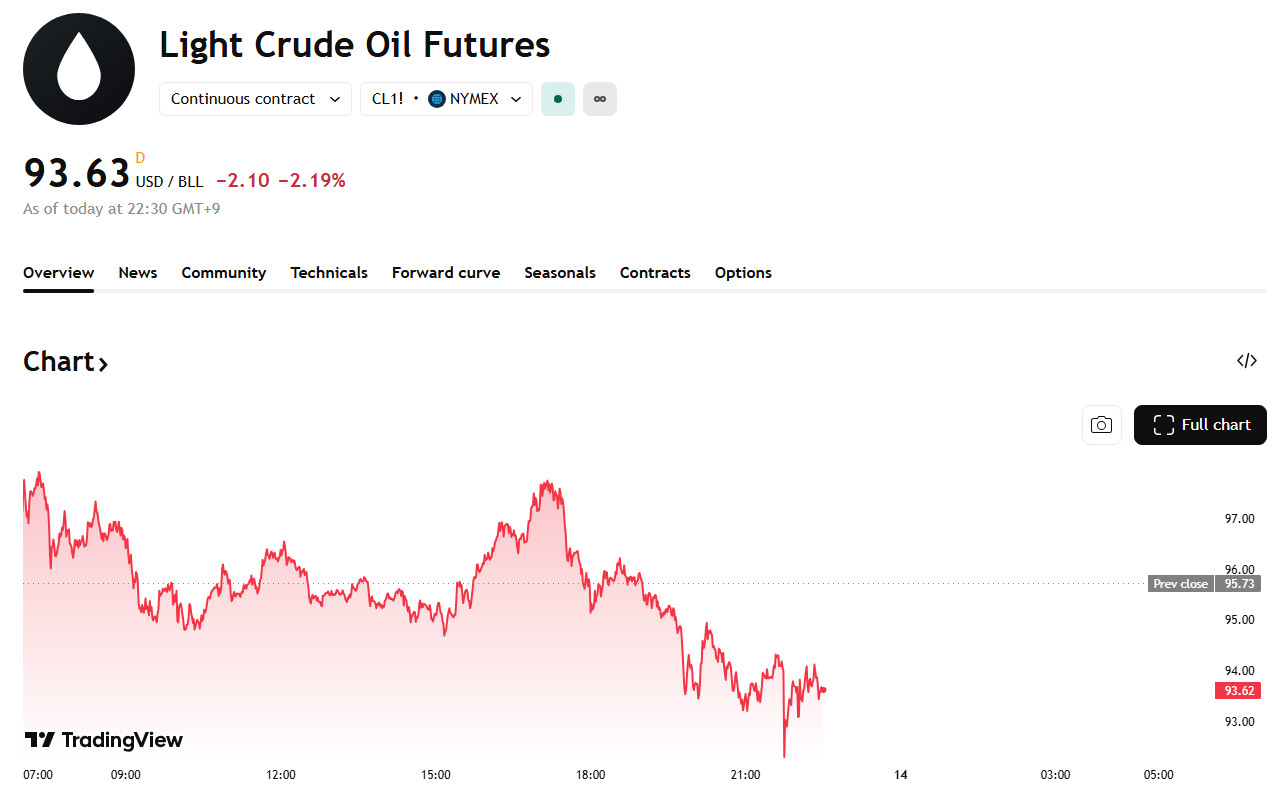Switch to the News tab
1287x798 pixels.
point(138,273)
